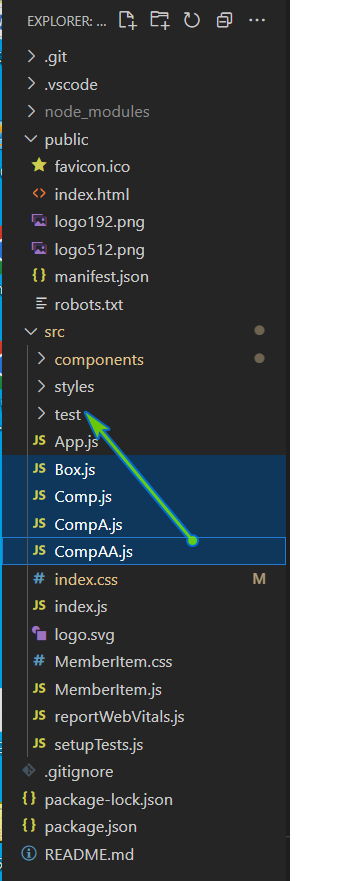This screenshot has width=363, height=881.
Task: Click the New File icon in Explorer header
Action: pyautogui.click(x=128, y=20)
